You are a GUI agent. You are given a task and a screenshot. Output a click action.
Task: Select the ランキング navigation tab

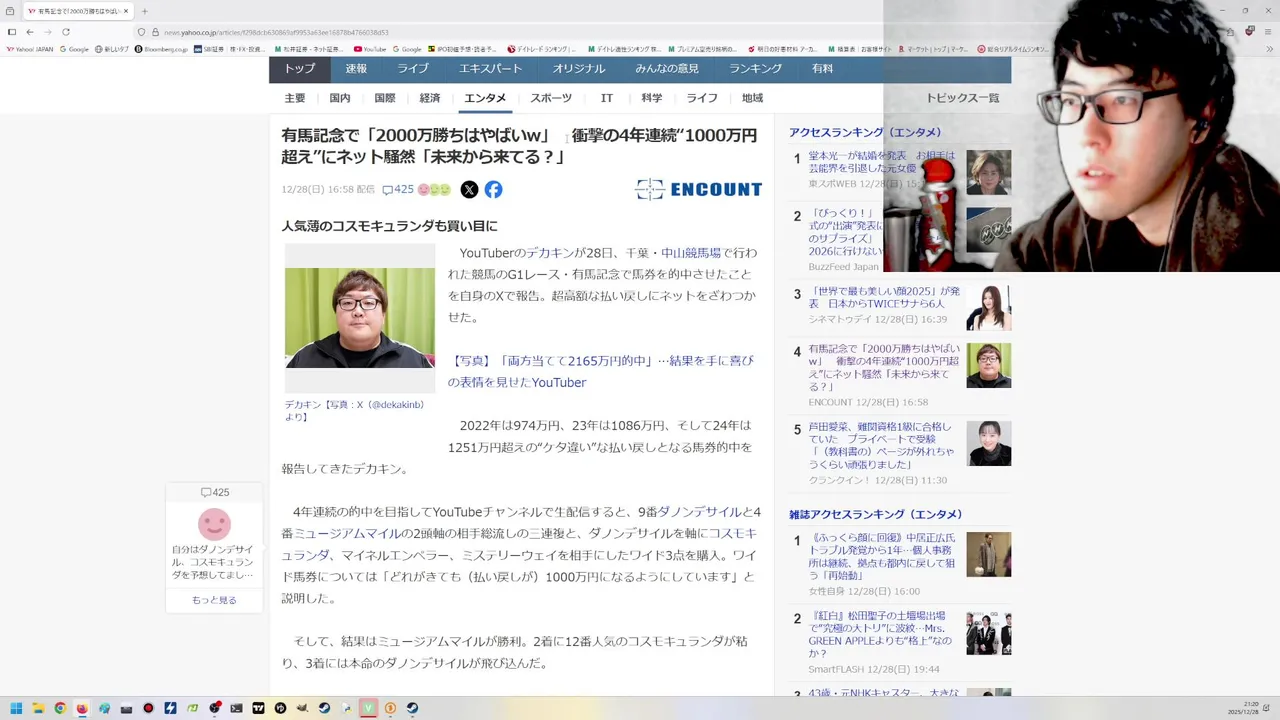pyautogui.click(x=755, y=69)
